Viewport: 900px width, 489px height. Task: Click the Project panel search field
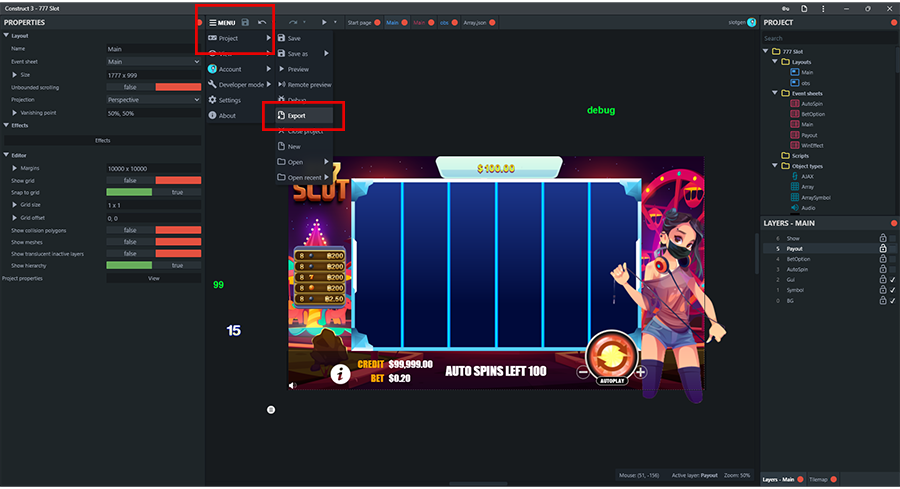[829, 38]
